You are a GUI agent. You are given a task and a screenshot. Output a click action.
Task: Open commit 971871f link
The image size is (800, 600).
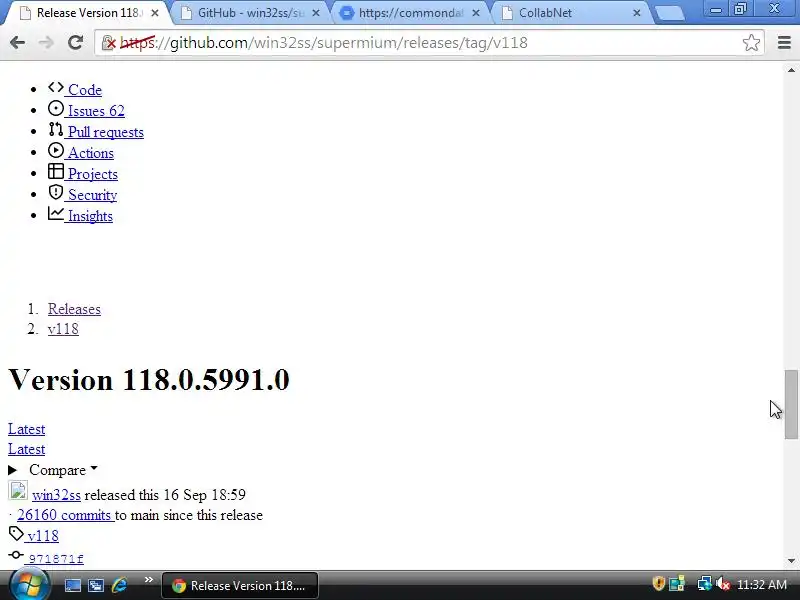coord(56,559)
